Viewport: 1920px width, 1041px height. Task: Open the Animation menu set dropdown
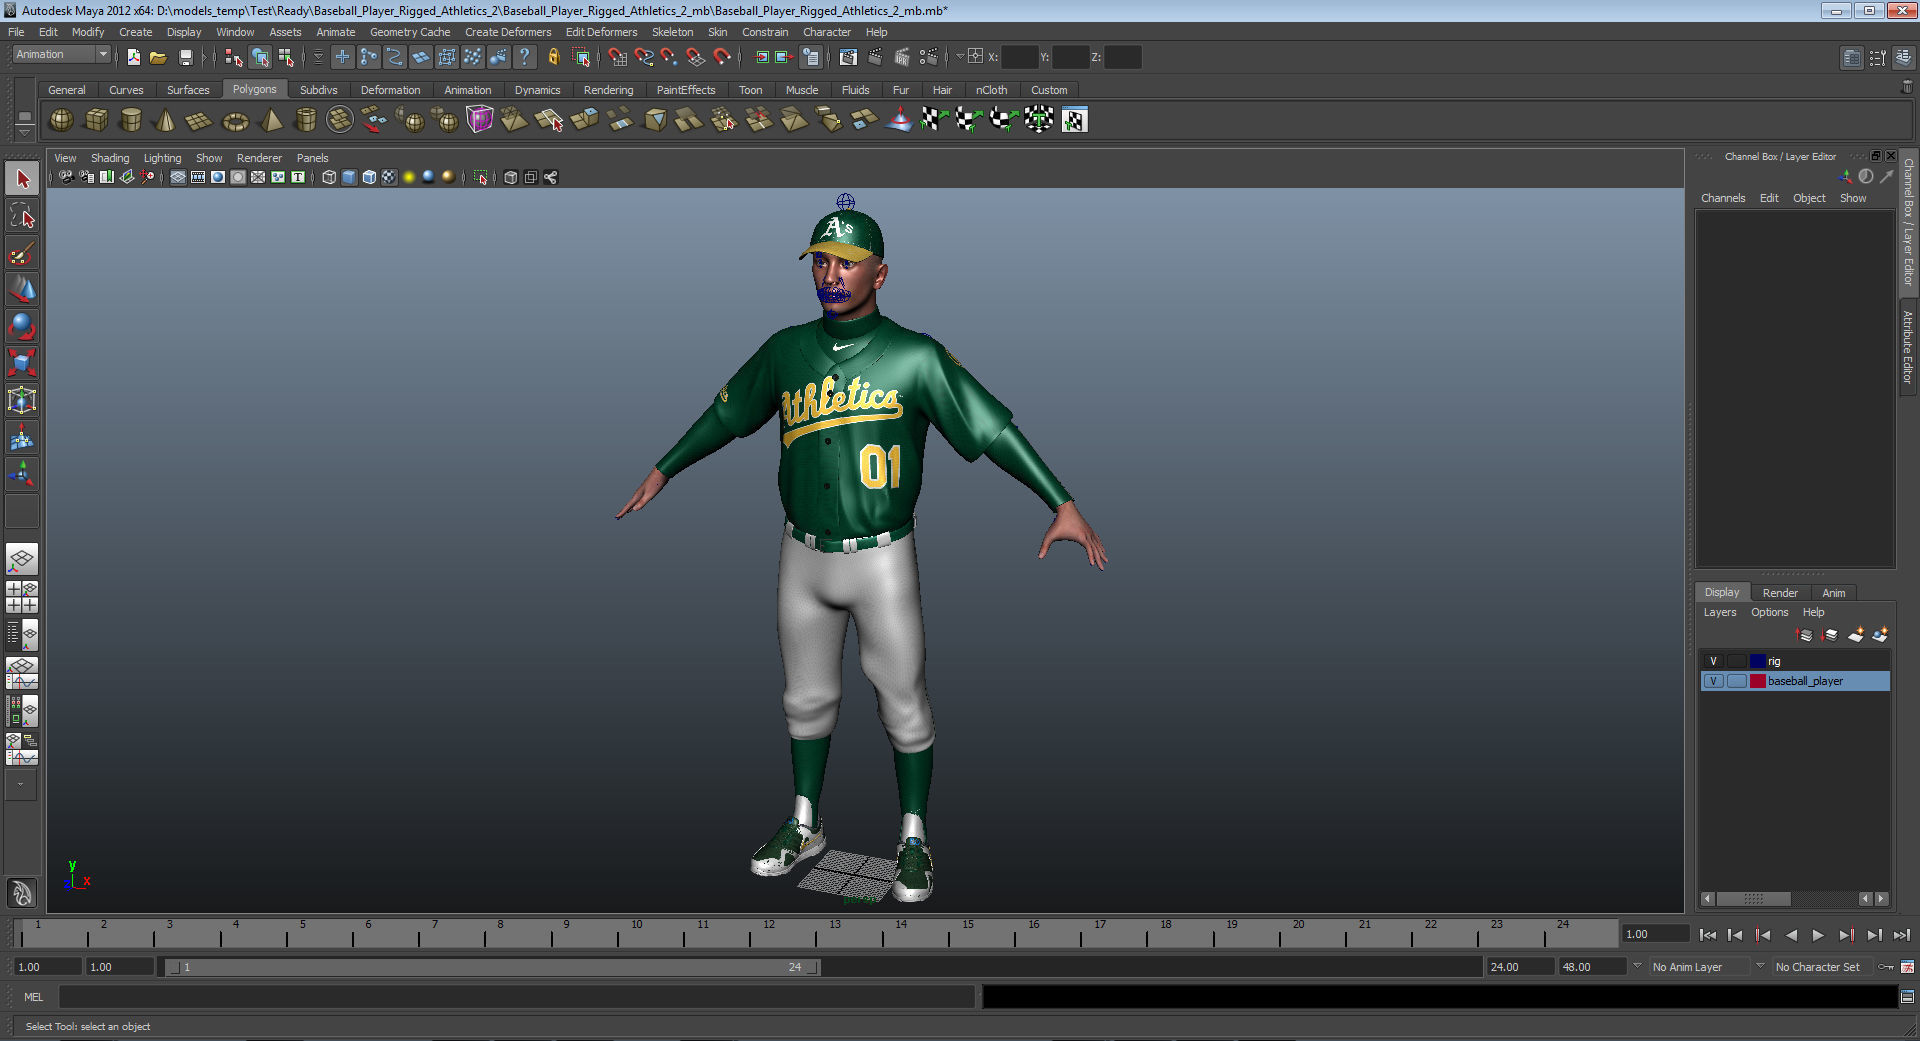[x=61, y=55]
